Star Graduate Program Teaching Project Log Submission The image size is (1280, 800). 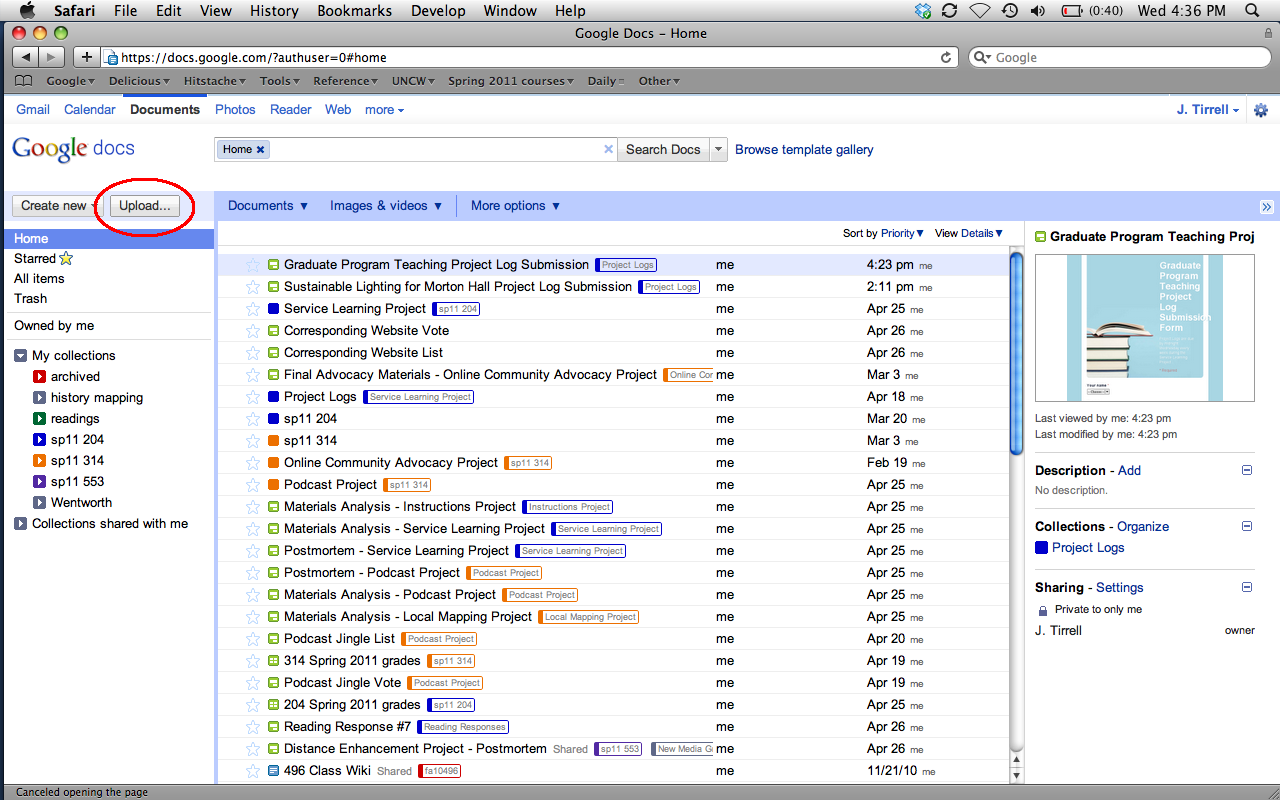point(253,265)
